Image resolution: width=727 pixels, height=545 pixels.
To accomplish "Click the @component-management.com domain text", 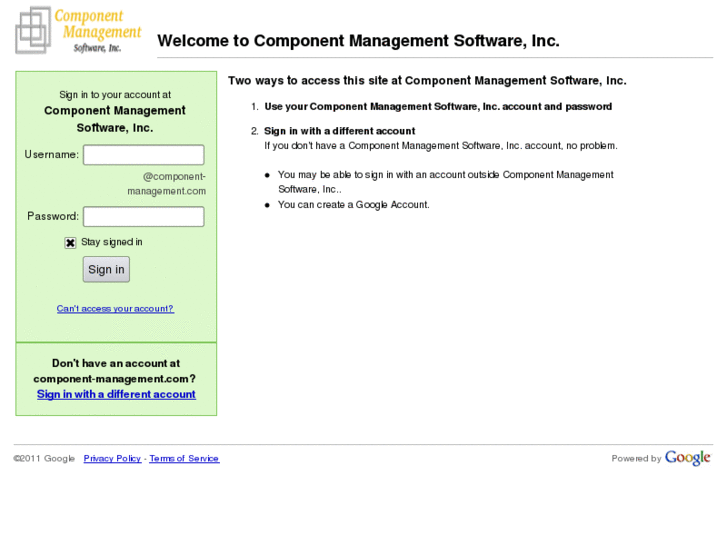I will click(167, 184).
